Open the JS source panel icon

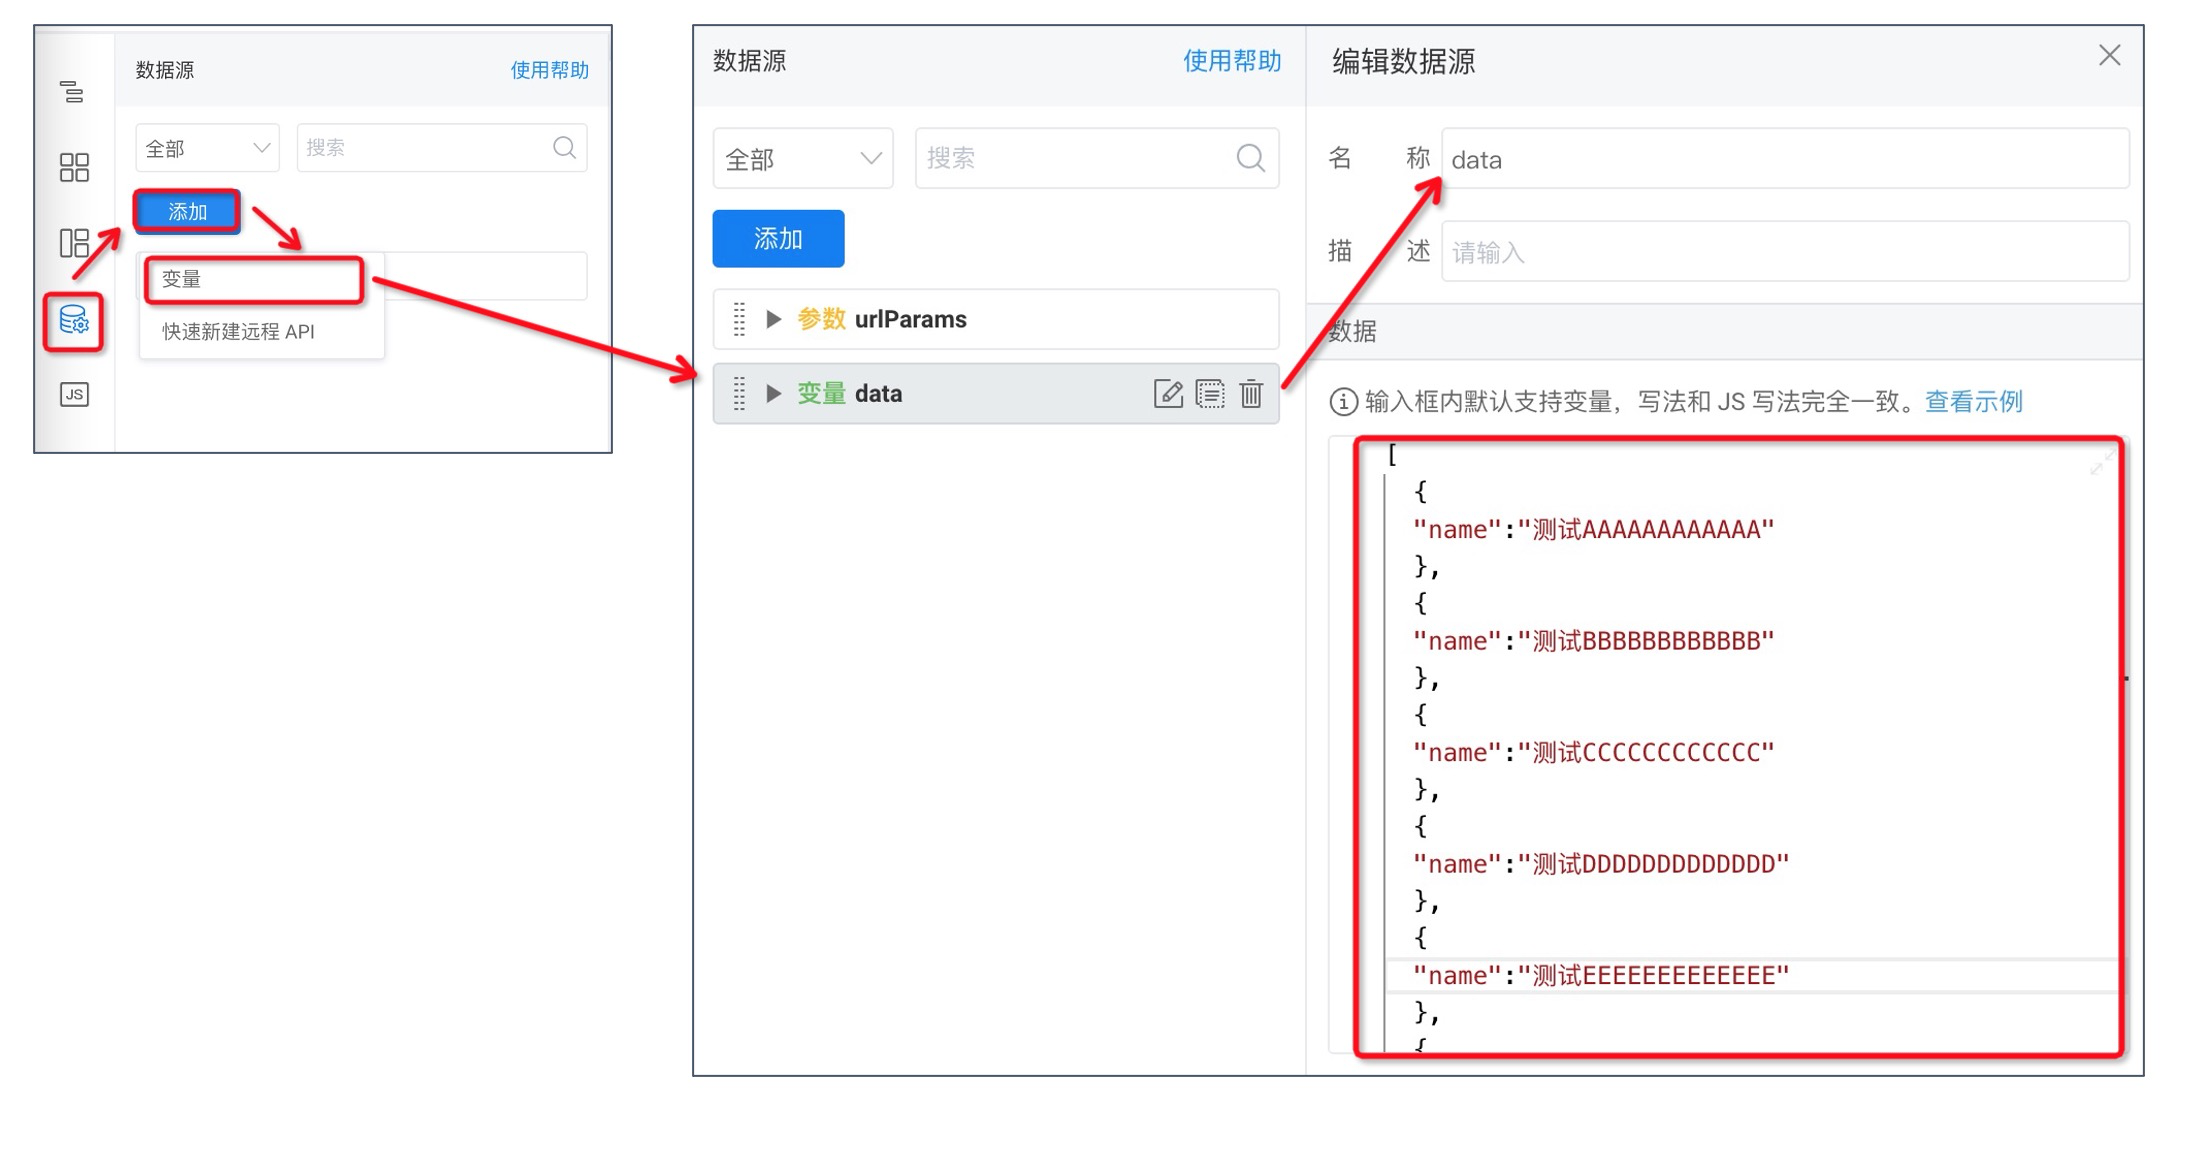74,394
